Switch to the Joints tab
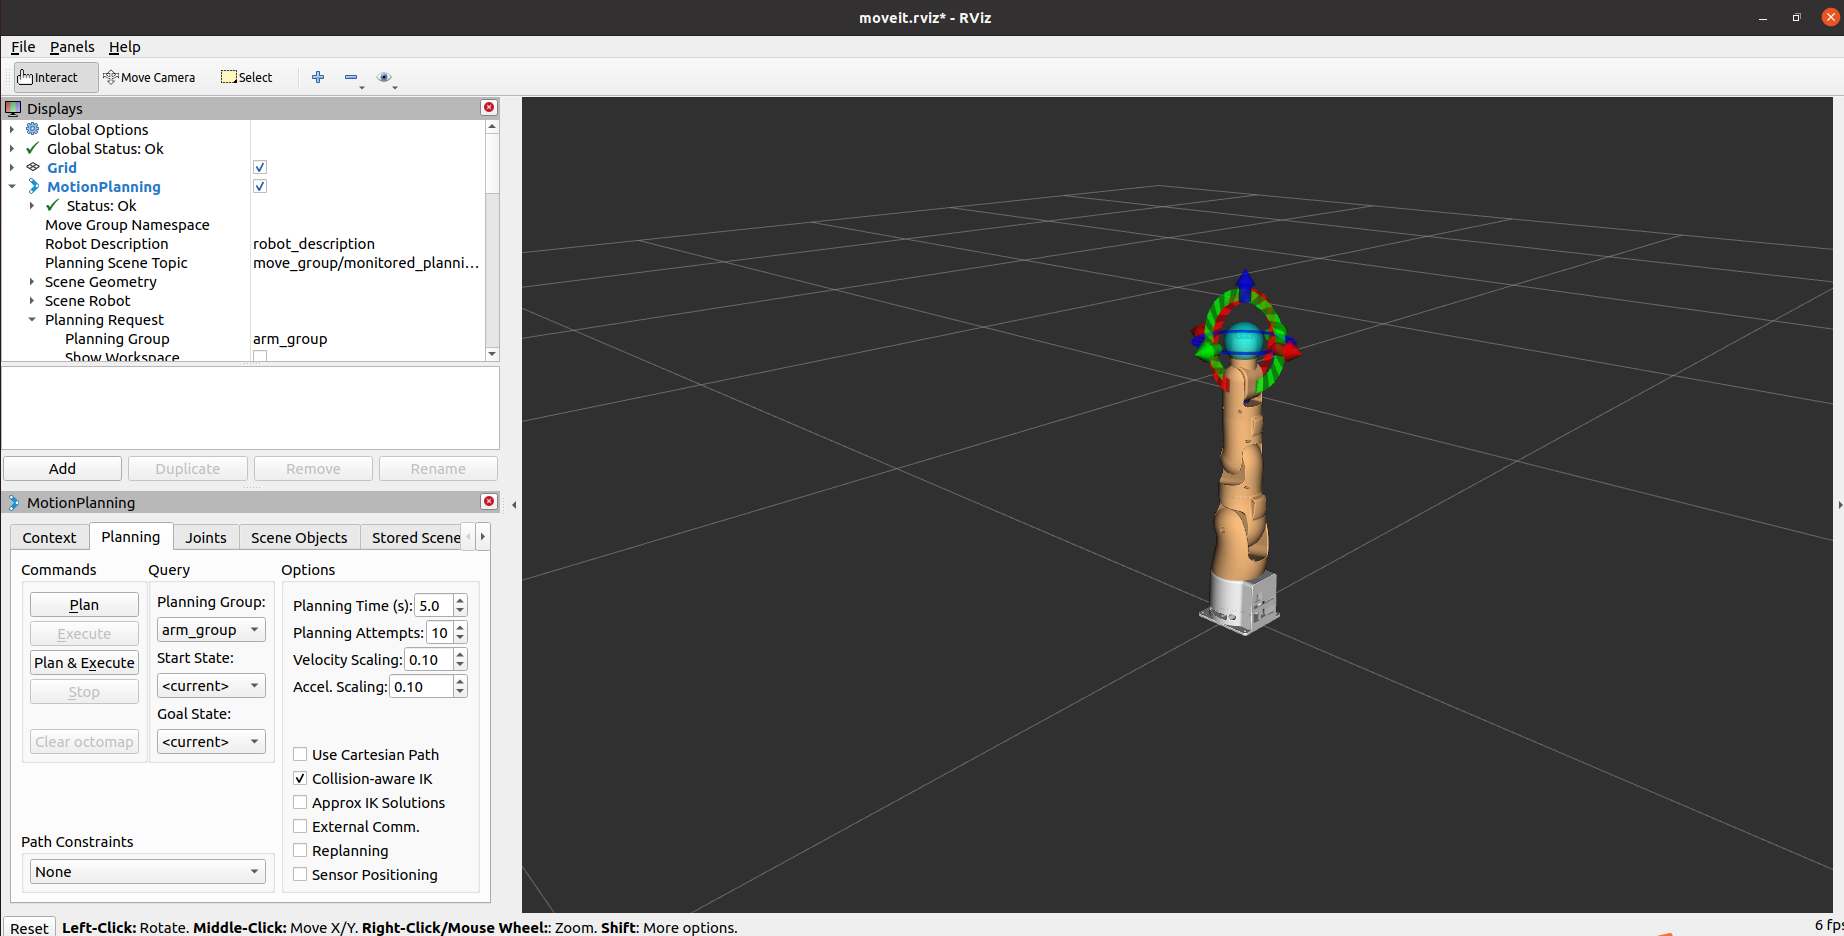The height and width of the screenshot is (936, 1844). [x=206, y=537]
